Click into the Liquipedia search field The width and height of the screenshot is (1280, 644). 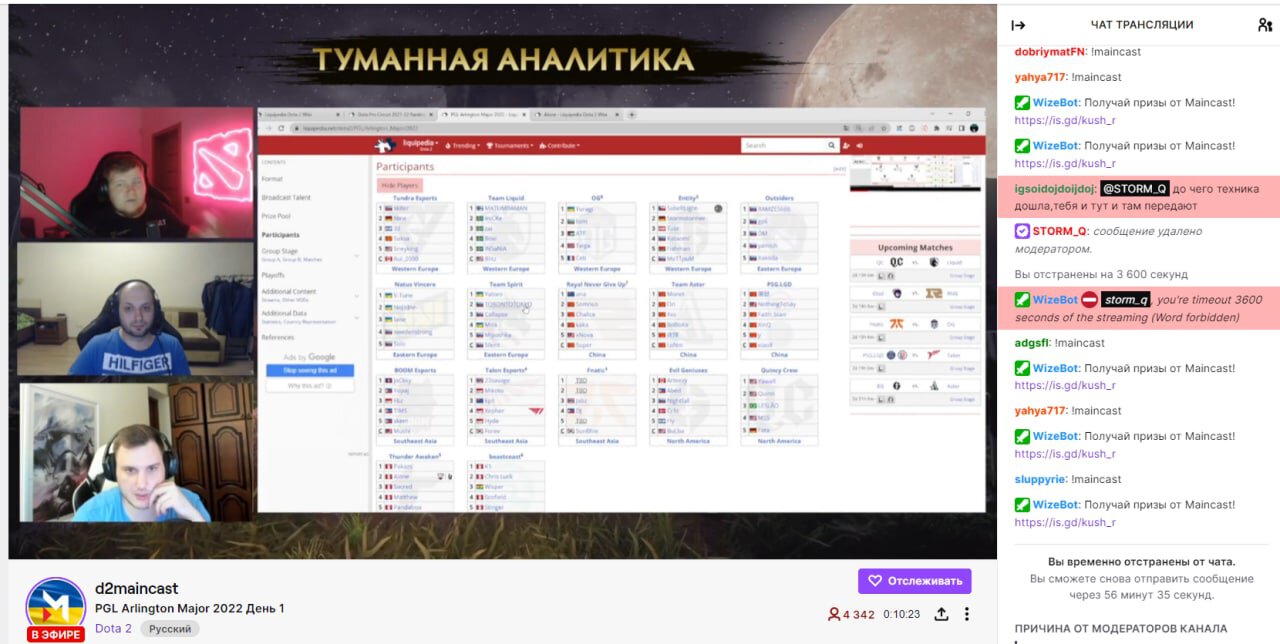coord(782,145)
